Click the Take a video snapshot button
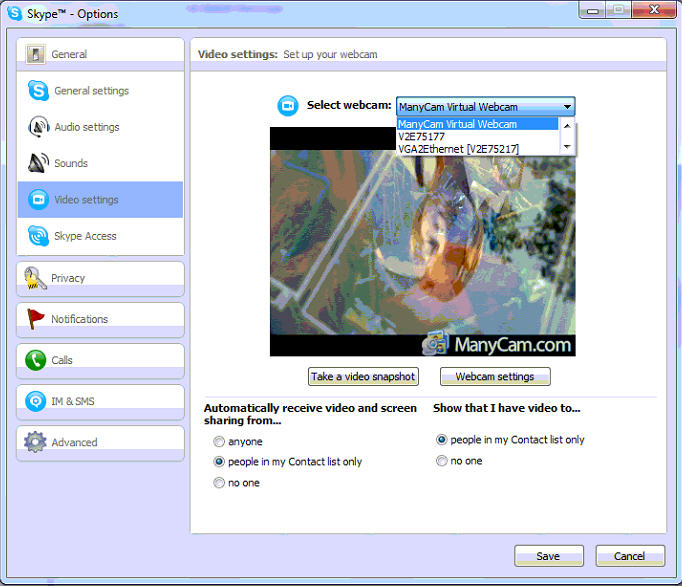682x586 pixels. 362,377
